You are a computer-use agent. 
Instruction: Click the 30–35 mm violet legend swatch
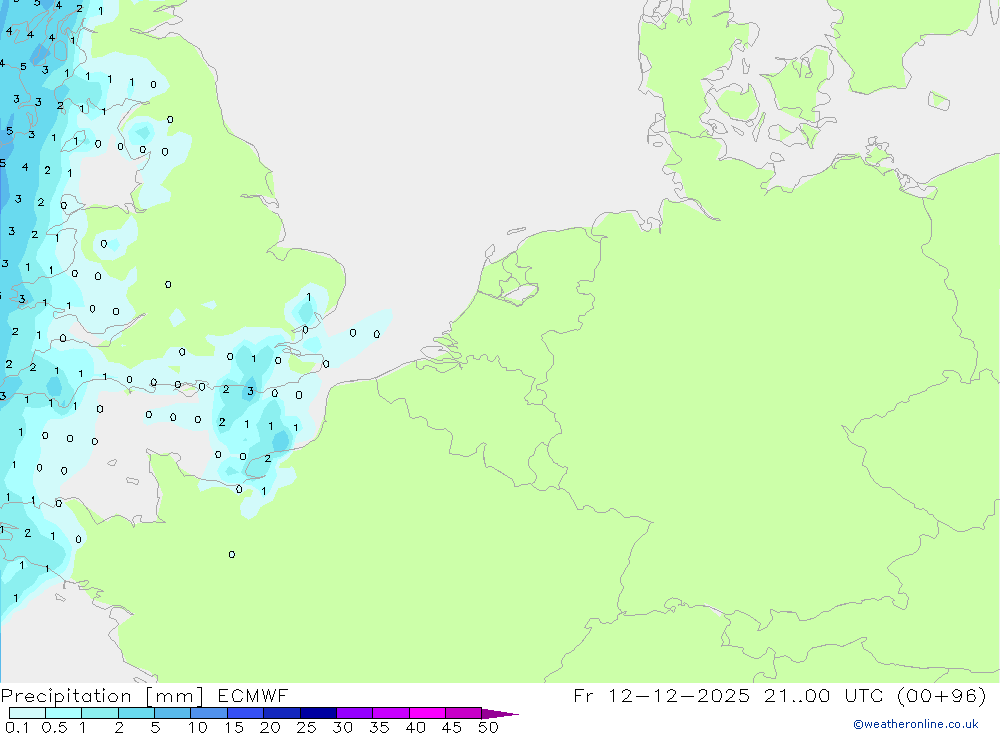[354, 713]
